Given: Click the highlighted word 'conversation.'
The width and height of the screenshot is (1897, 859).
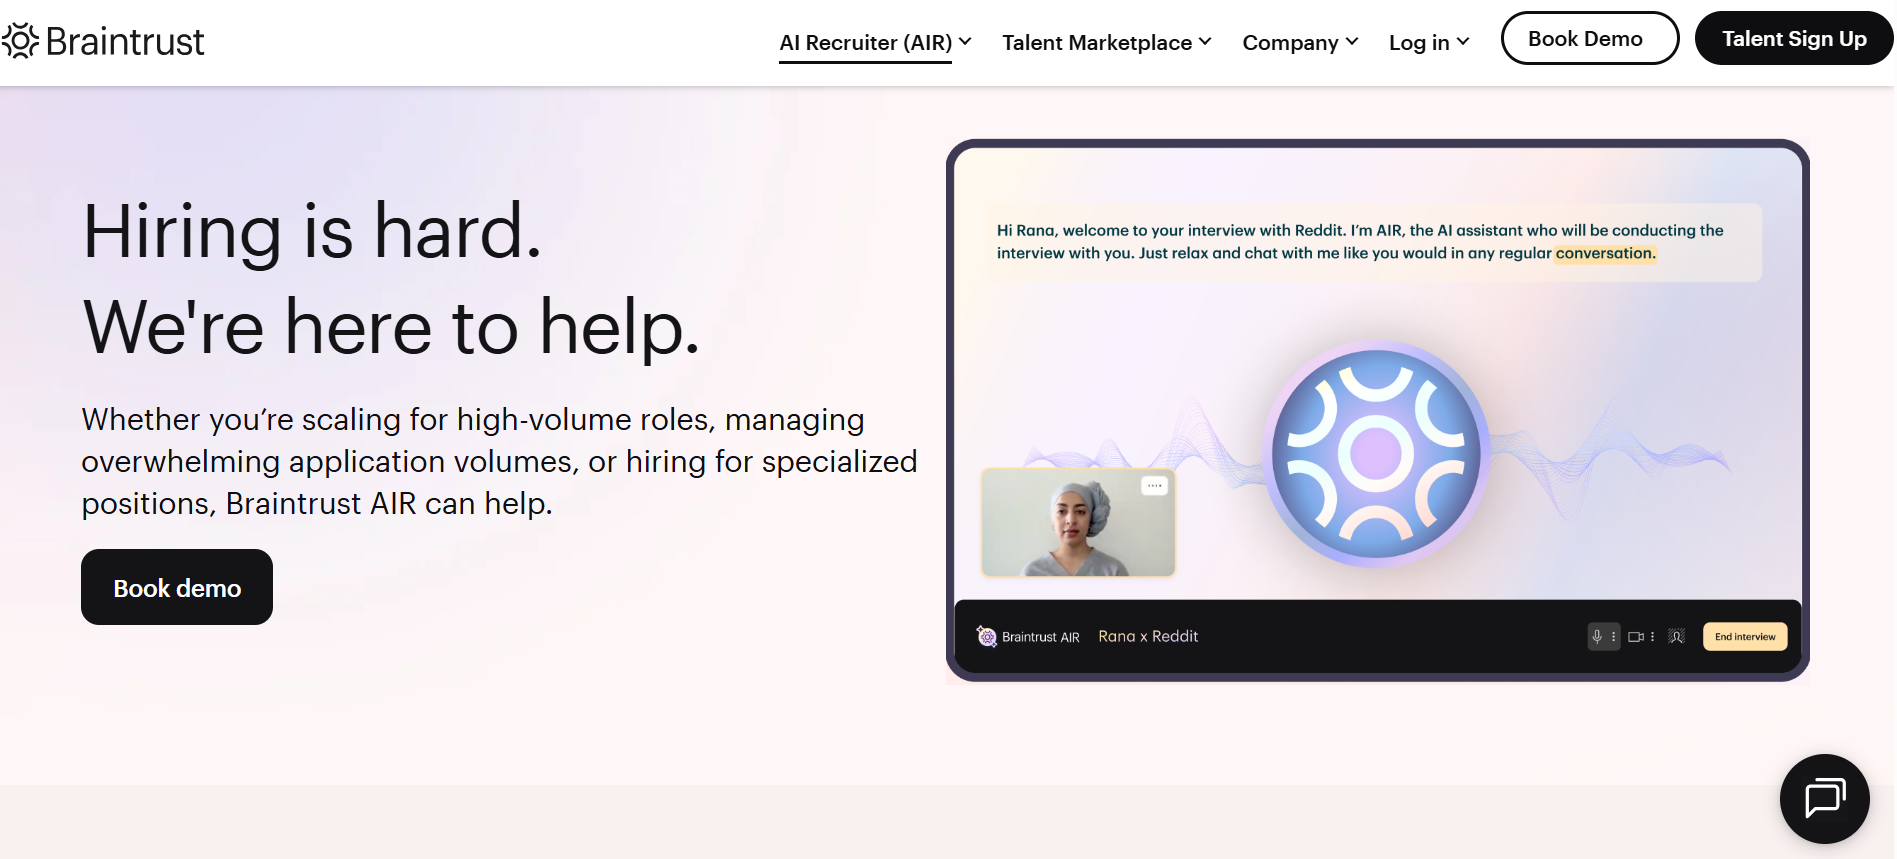Looking at the screenshot, I should pyautogui.click(x=1605, y=253).
